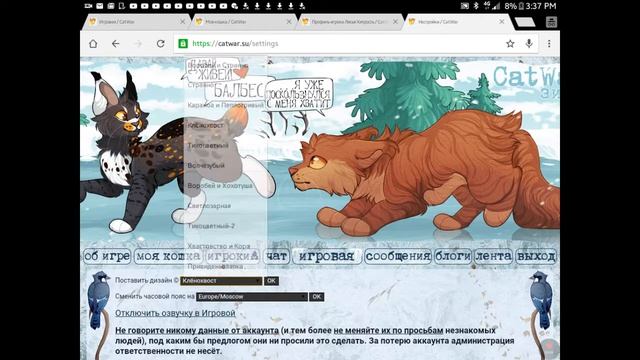Open the 'блоги' site menu item
This screenshot has width=640, height=360.
tap(453, 256)
